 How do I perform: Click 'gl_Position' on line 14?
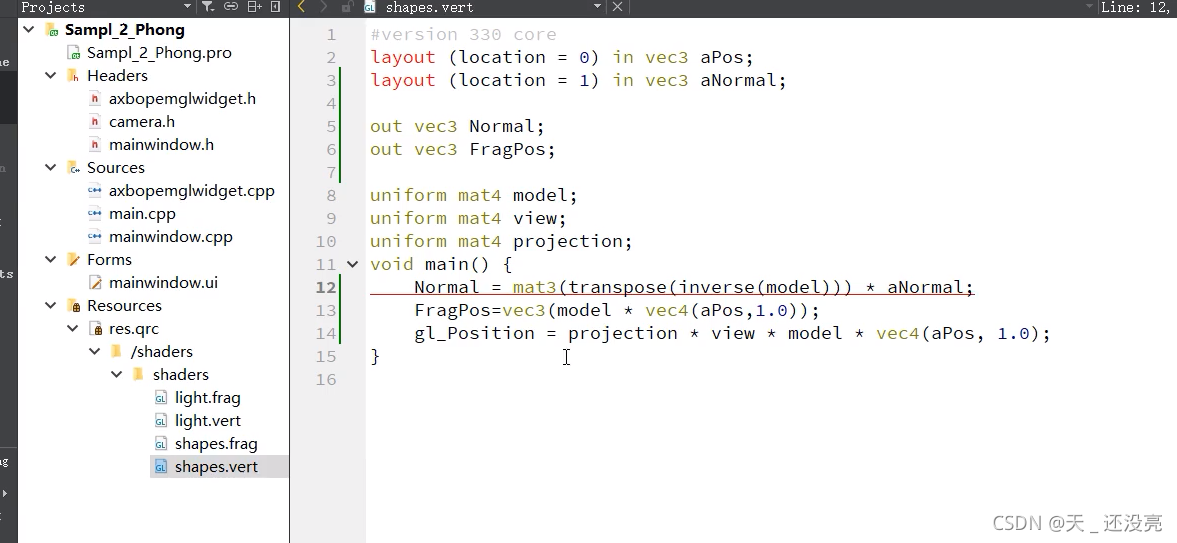(x=474, y=333)
